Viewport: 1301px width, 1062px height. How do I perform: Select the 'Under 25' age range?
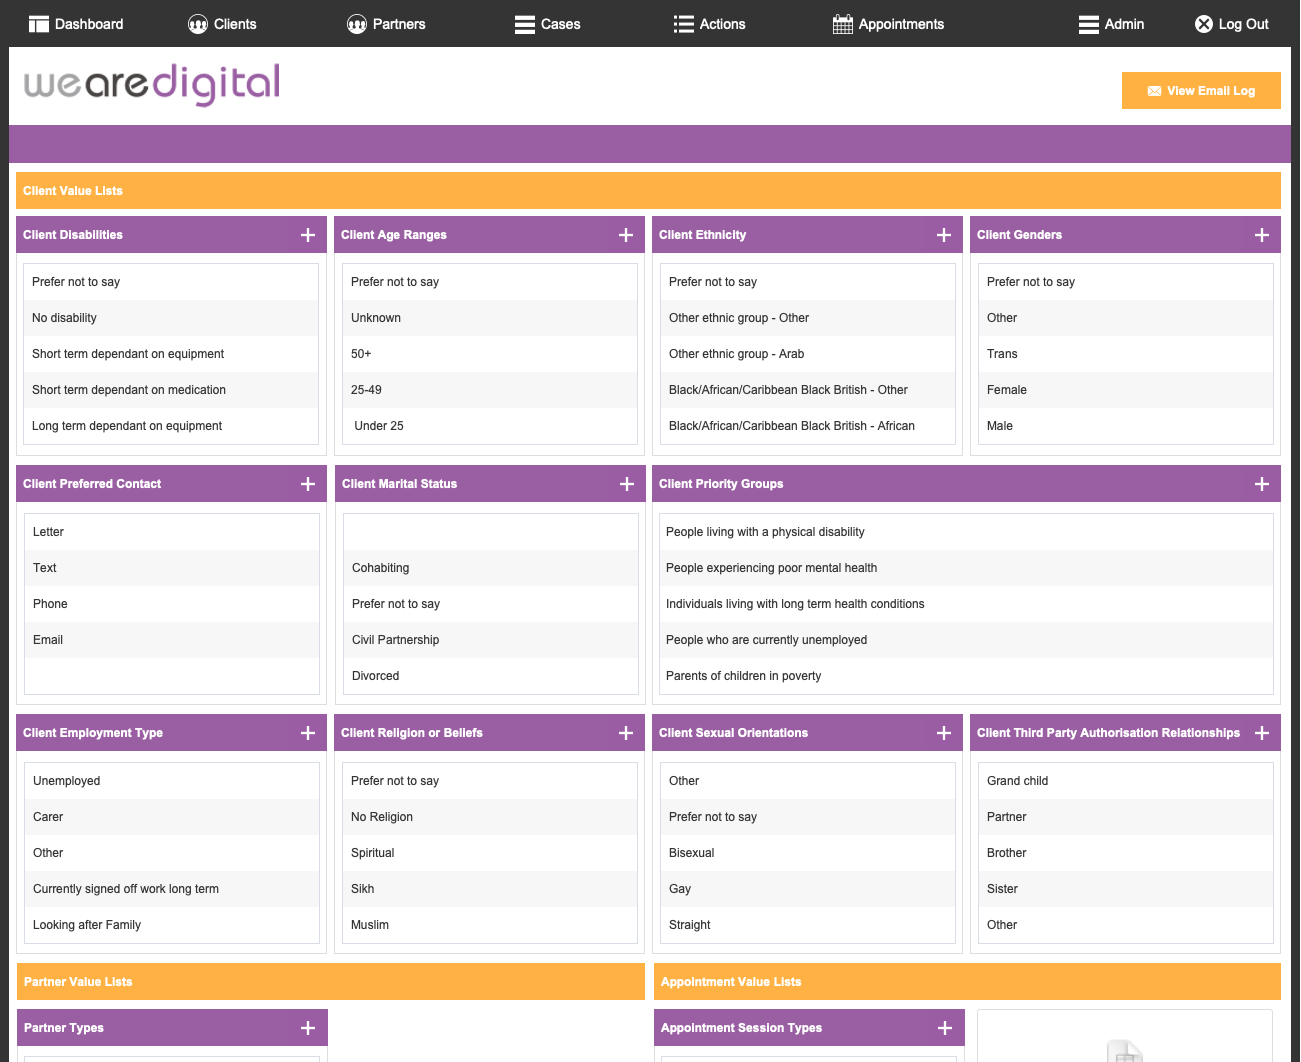(x=489, y=426)
